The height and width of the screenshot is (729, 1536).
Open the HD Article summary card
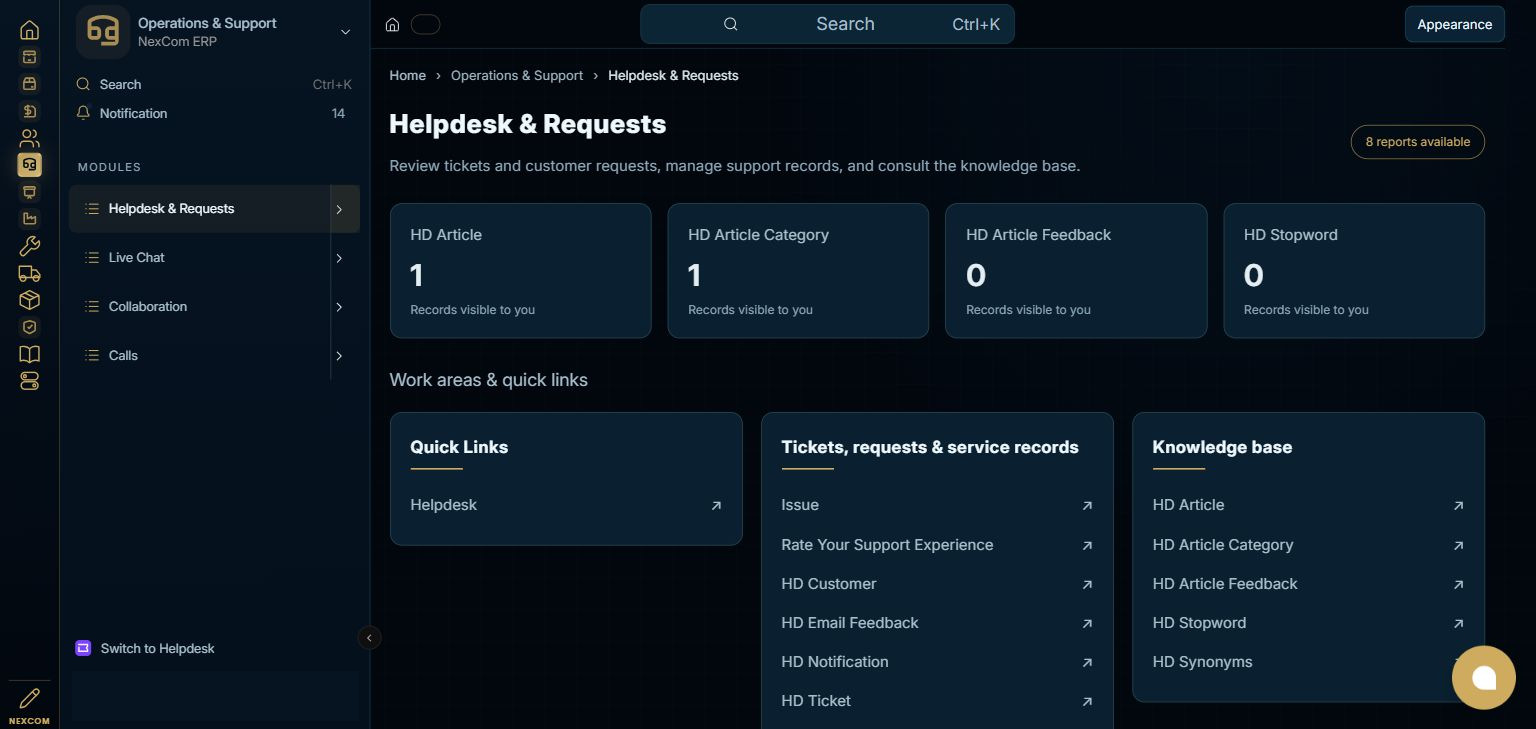point(520,271)
